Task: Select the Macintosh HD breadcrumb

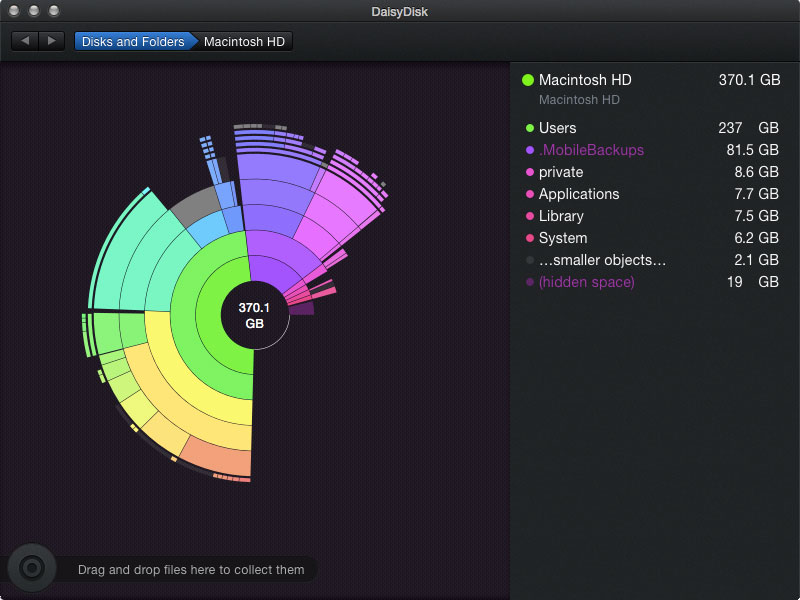Action: (x=244, y=41)
